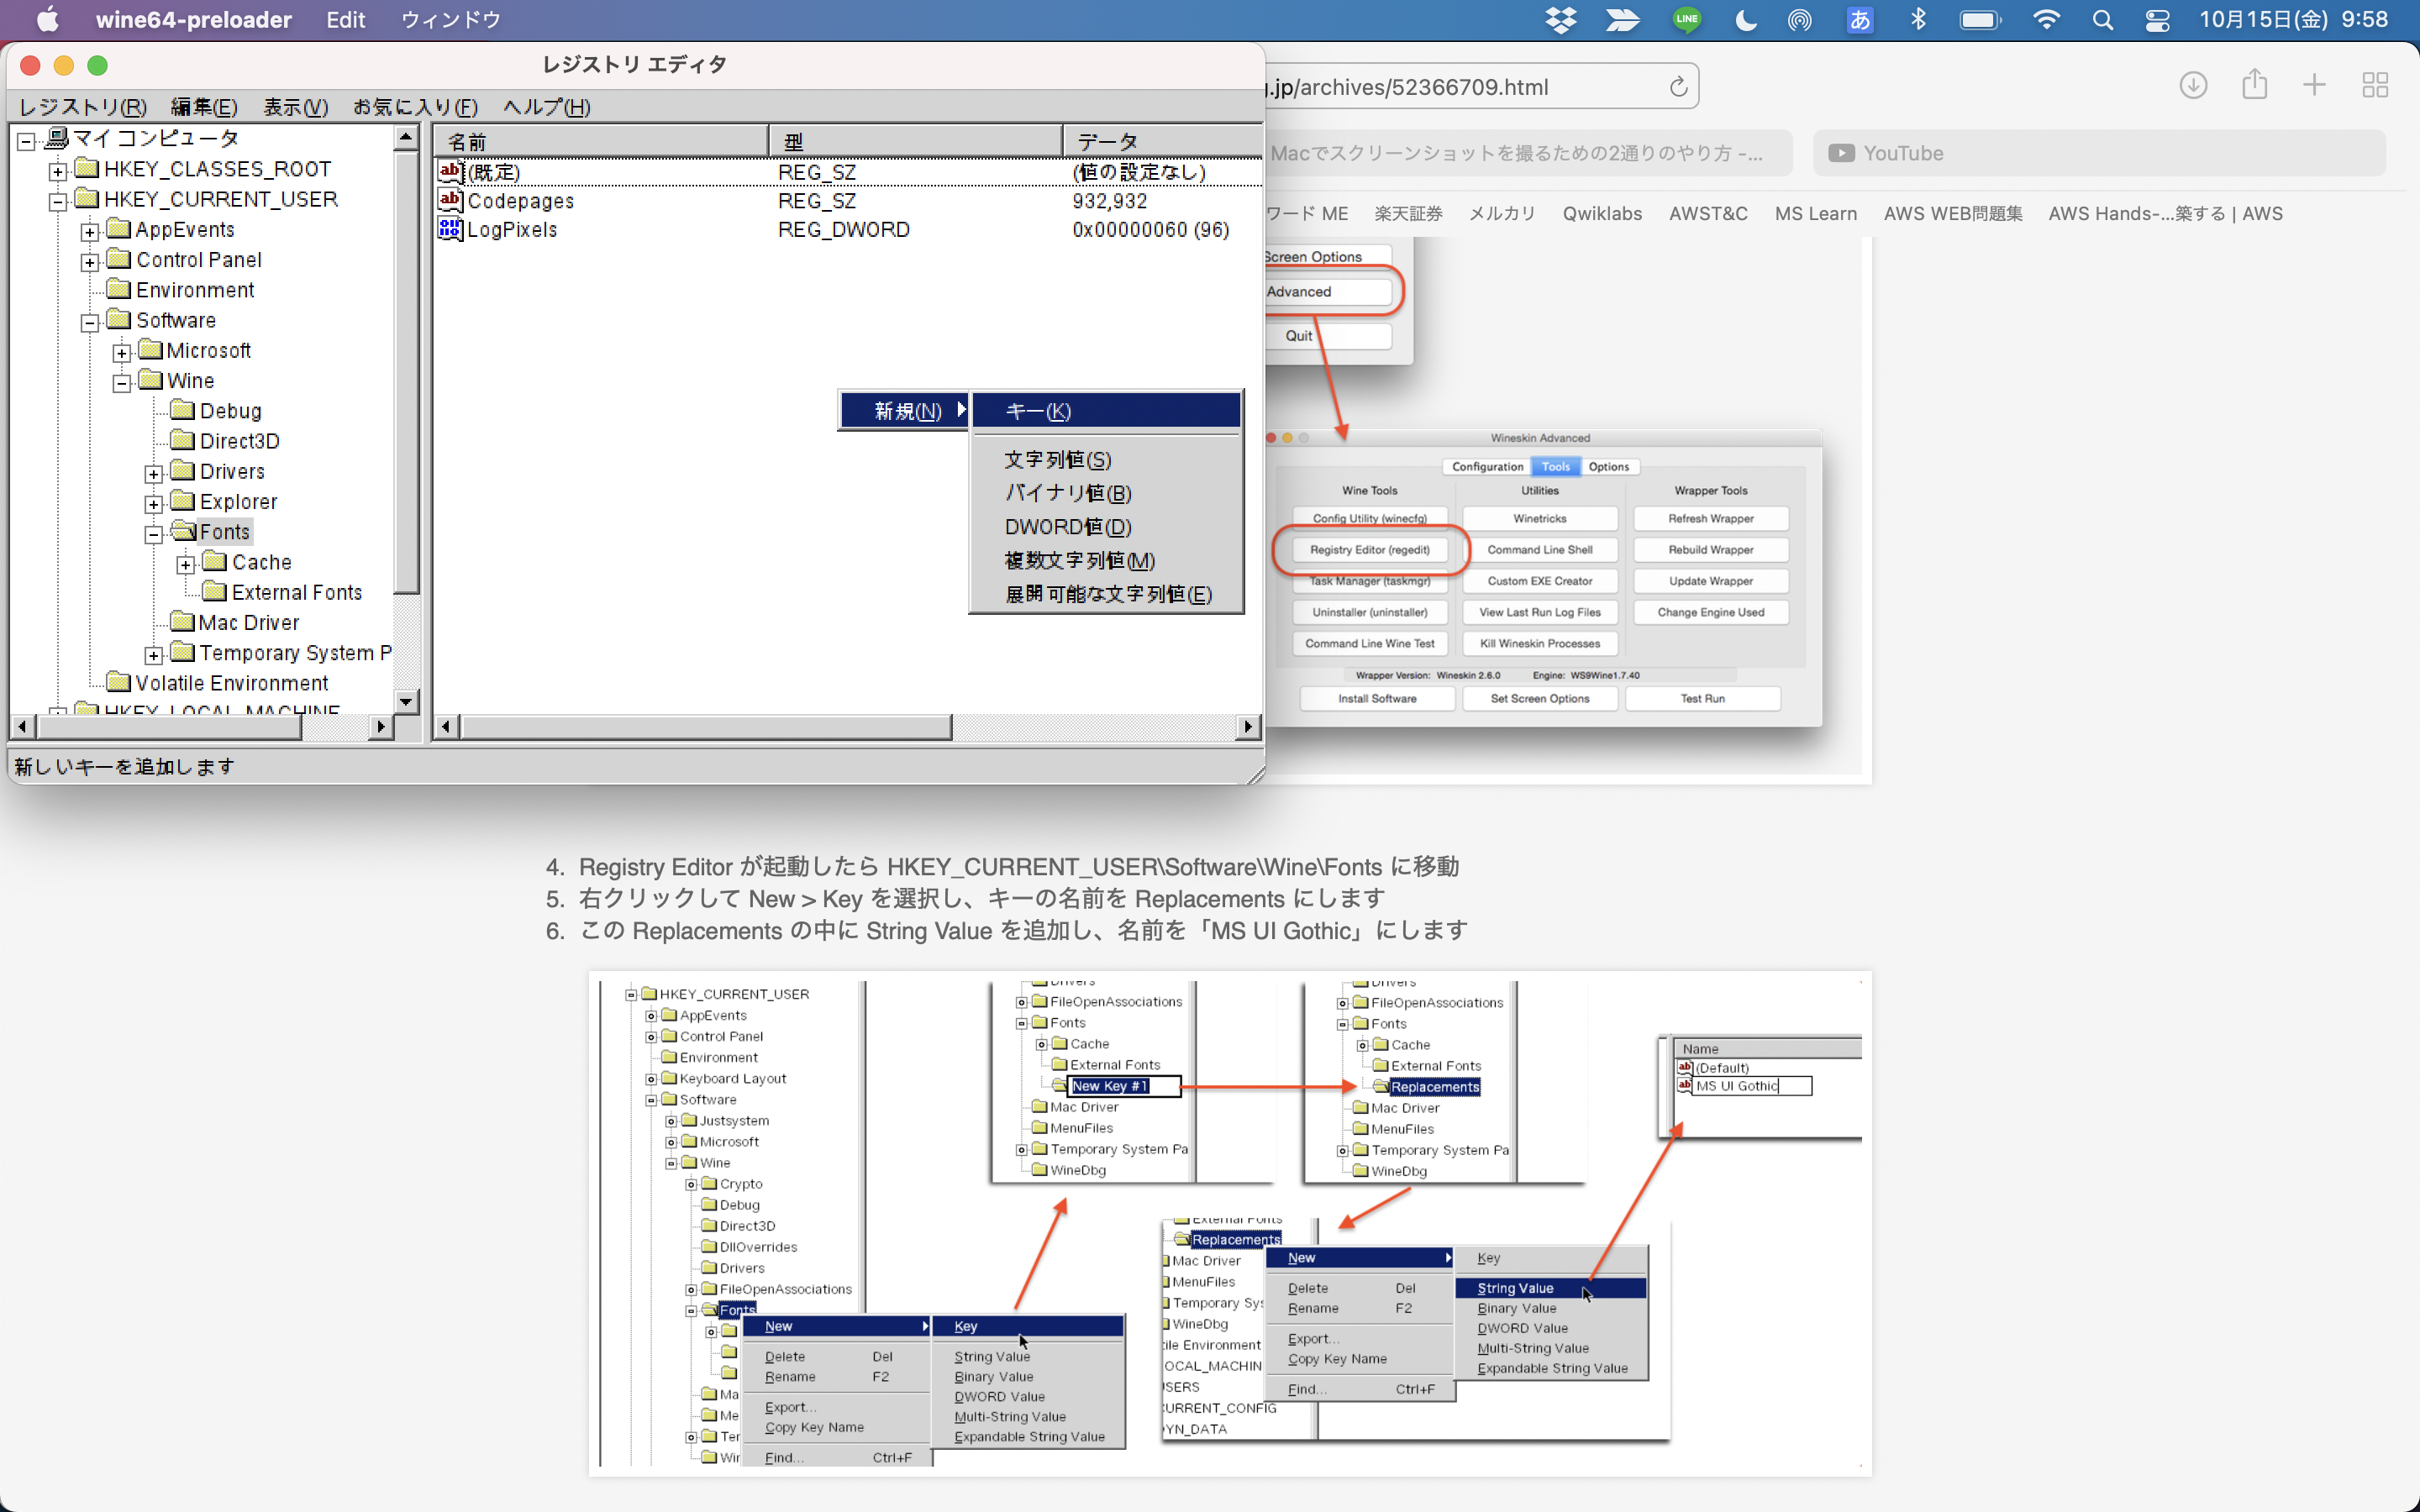Click the Codepages string value icon
This screenshot has width=2420, height=1512.
(x=450, y=200)
